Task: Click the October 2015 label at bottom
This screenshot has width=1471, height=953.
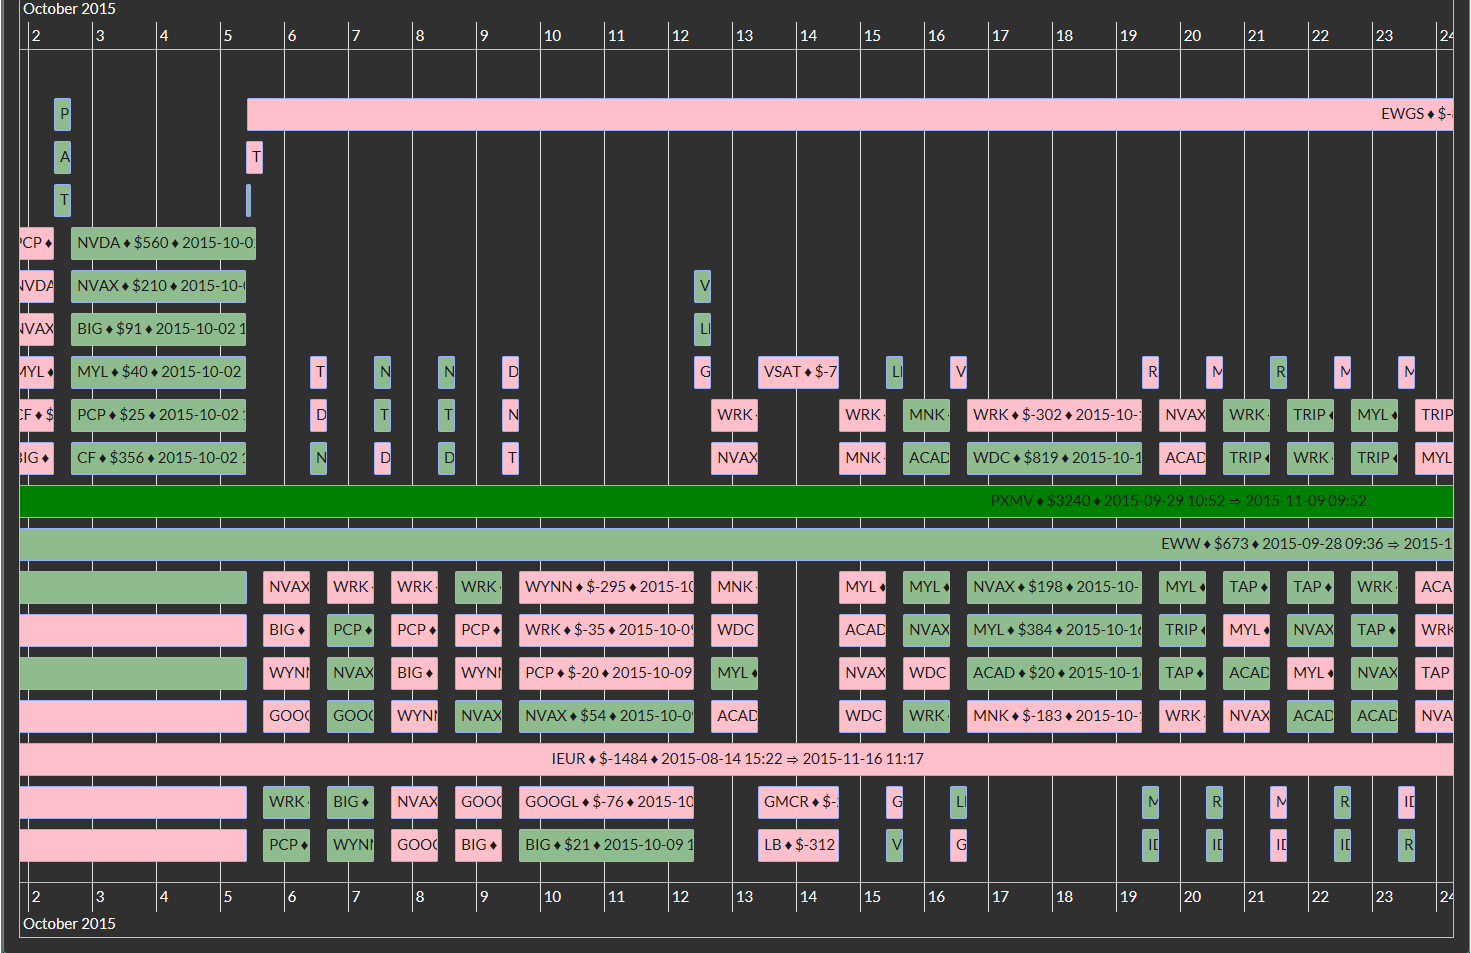Action: (69, 924)
